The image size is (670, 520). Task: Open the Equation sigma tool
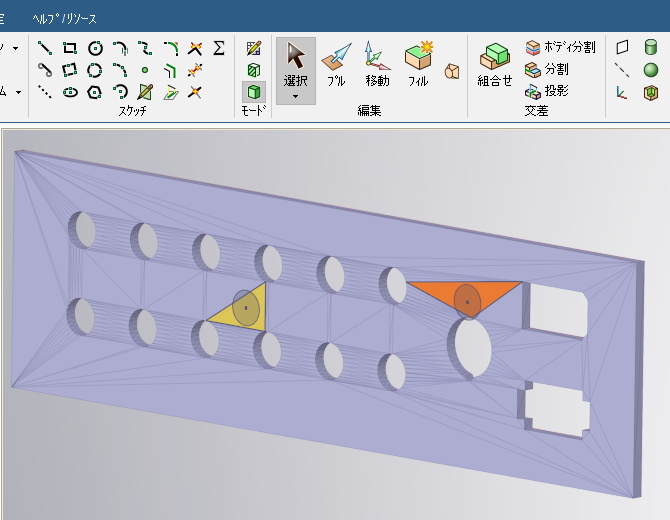click(x=219, y=48)
